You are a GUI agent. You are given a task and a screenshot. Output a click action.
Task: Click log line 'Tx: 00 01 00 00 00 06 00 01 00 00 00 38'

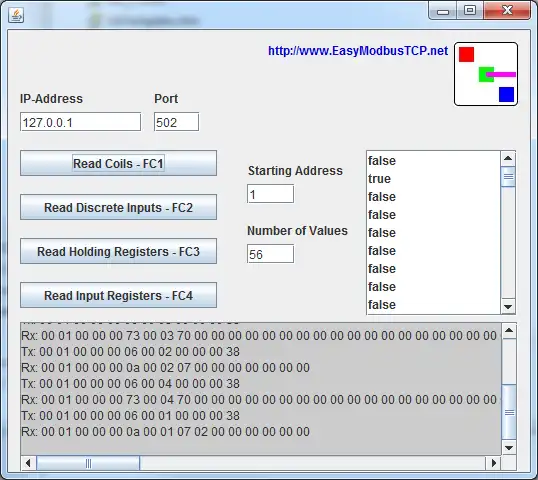point(130,416)
